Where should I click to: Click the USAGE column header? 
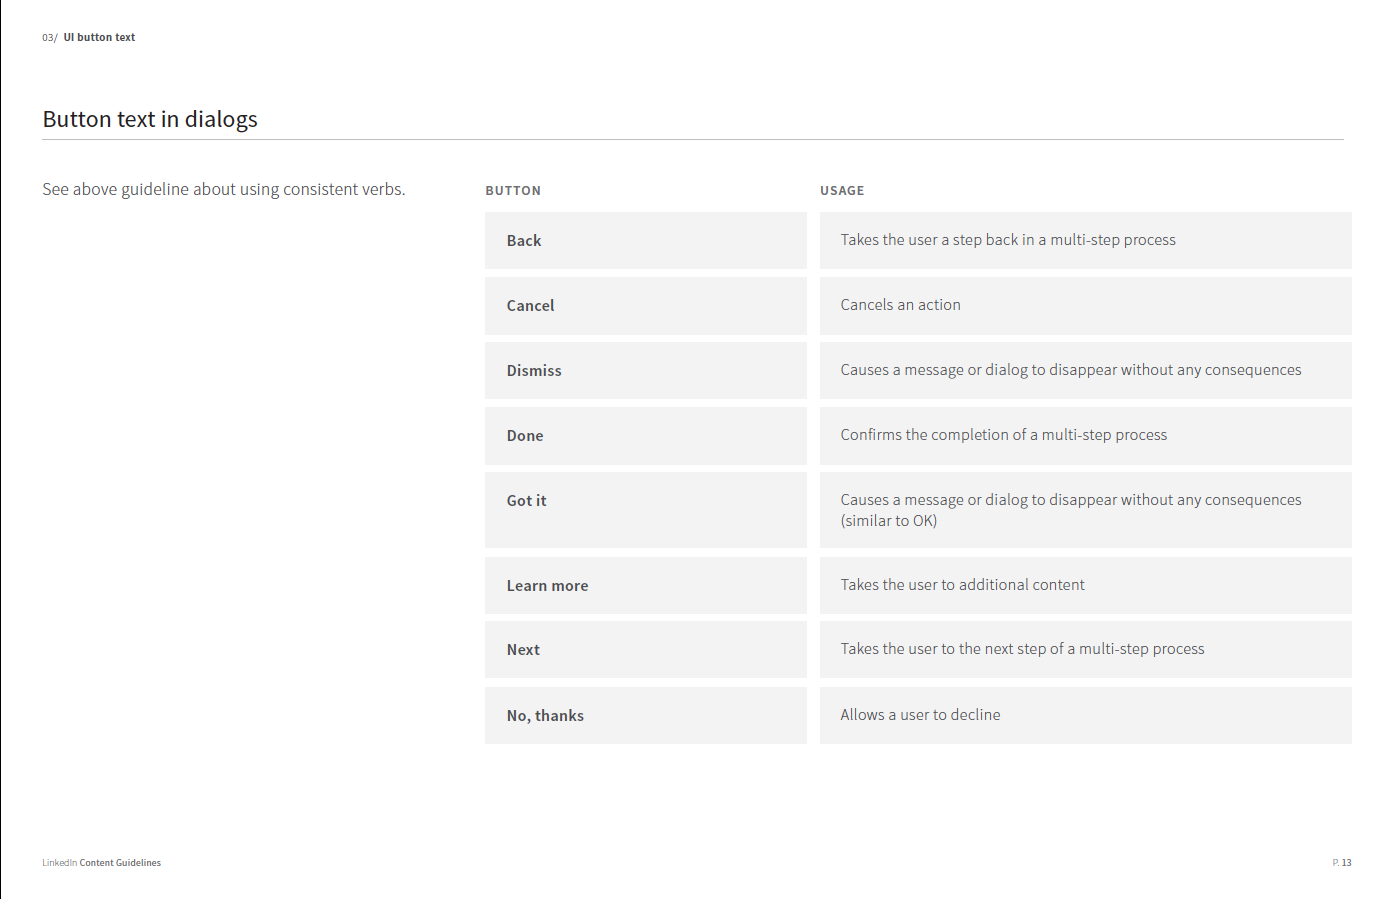[842, 191]
